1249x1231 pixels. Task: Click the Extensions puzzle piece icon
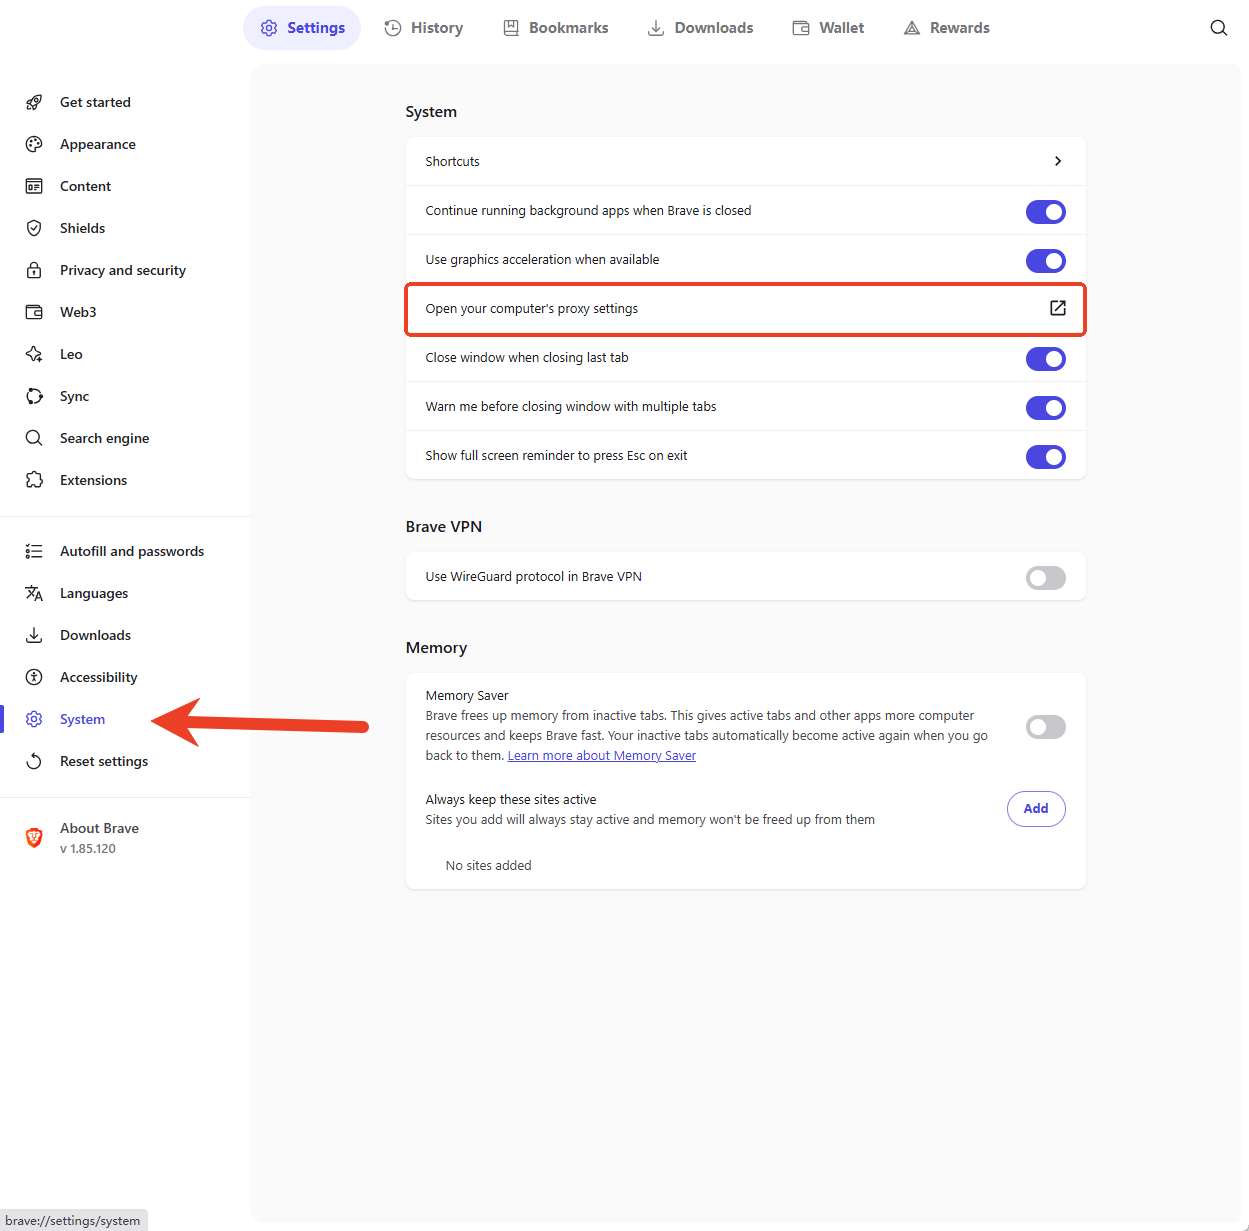coord(34,480)
